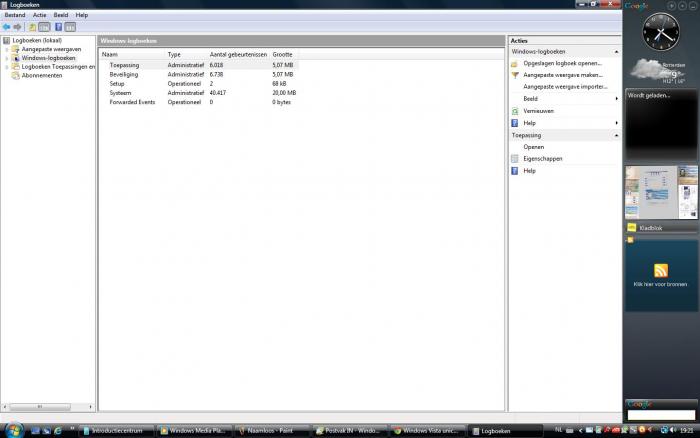Viewport: 700px width, 438px height.
Task: Click 40.417 event count for Systeem
Action: tap(218, 93)
